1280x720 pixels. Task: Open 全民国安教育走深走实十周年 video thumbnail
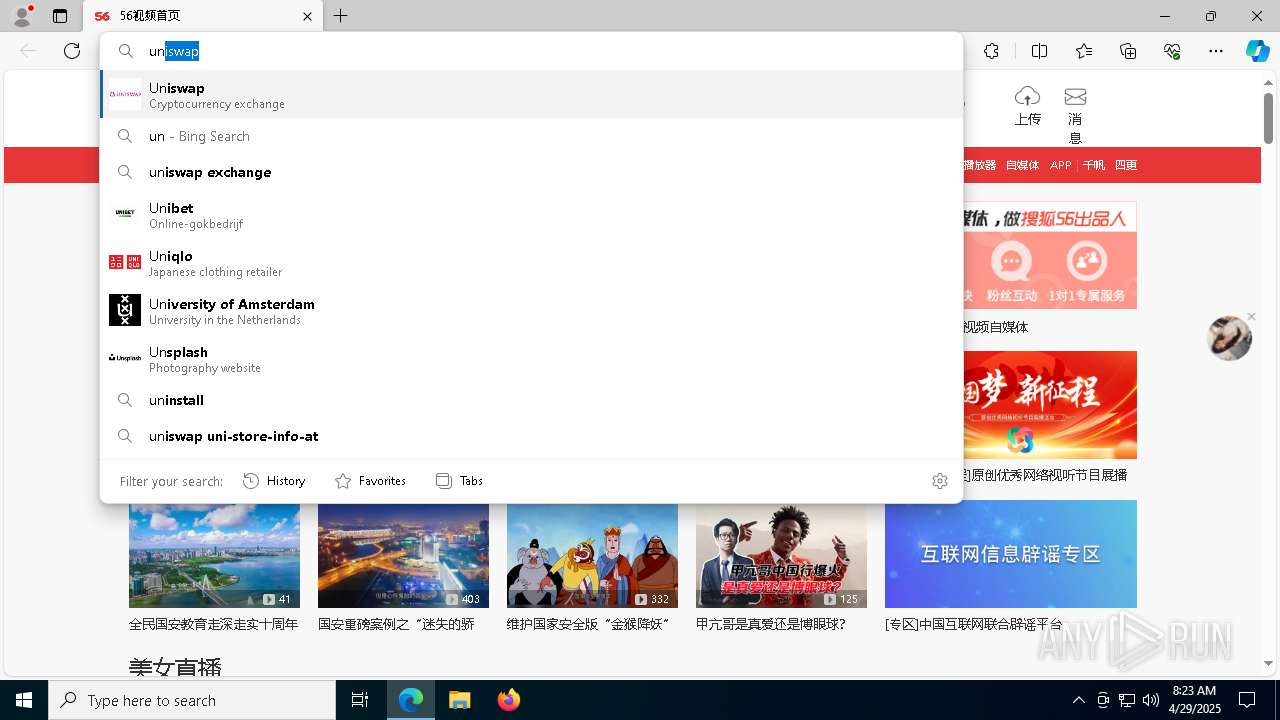214,555
